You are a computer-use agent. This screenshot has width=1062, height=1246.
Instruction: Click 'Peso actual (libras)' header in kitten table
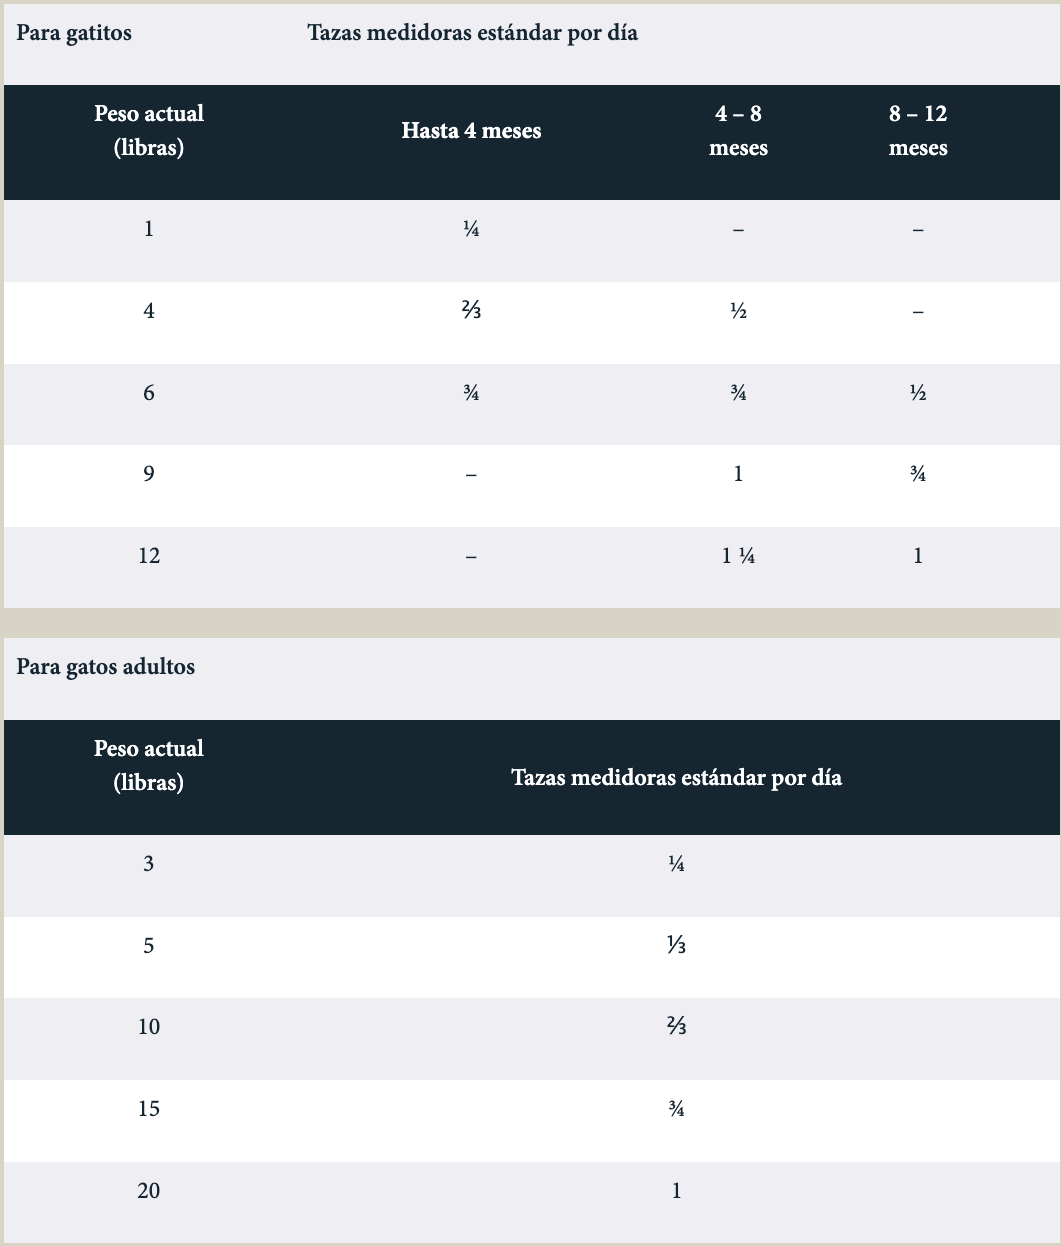tap(149, 131)
